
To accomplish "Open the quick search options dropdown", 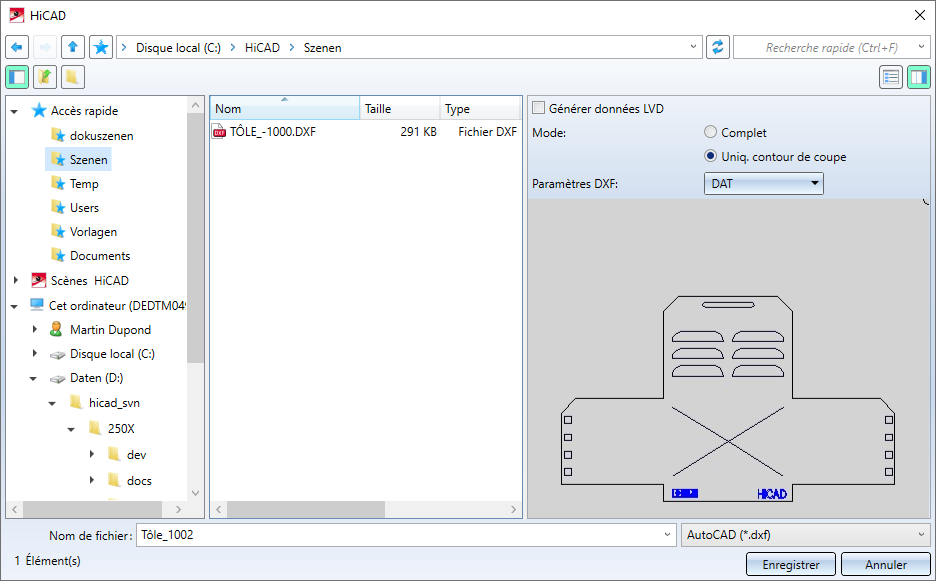I will 921,47.
